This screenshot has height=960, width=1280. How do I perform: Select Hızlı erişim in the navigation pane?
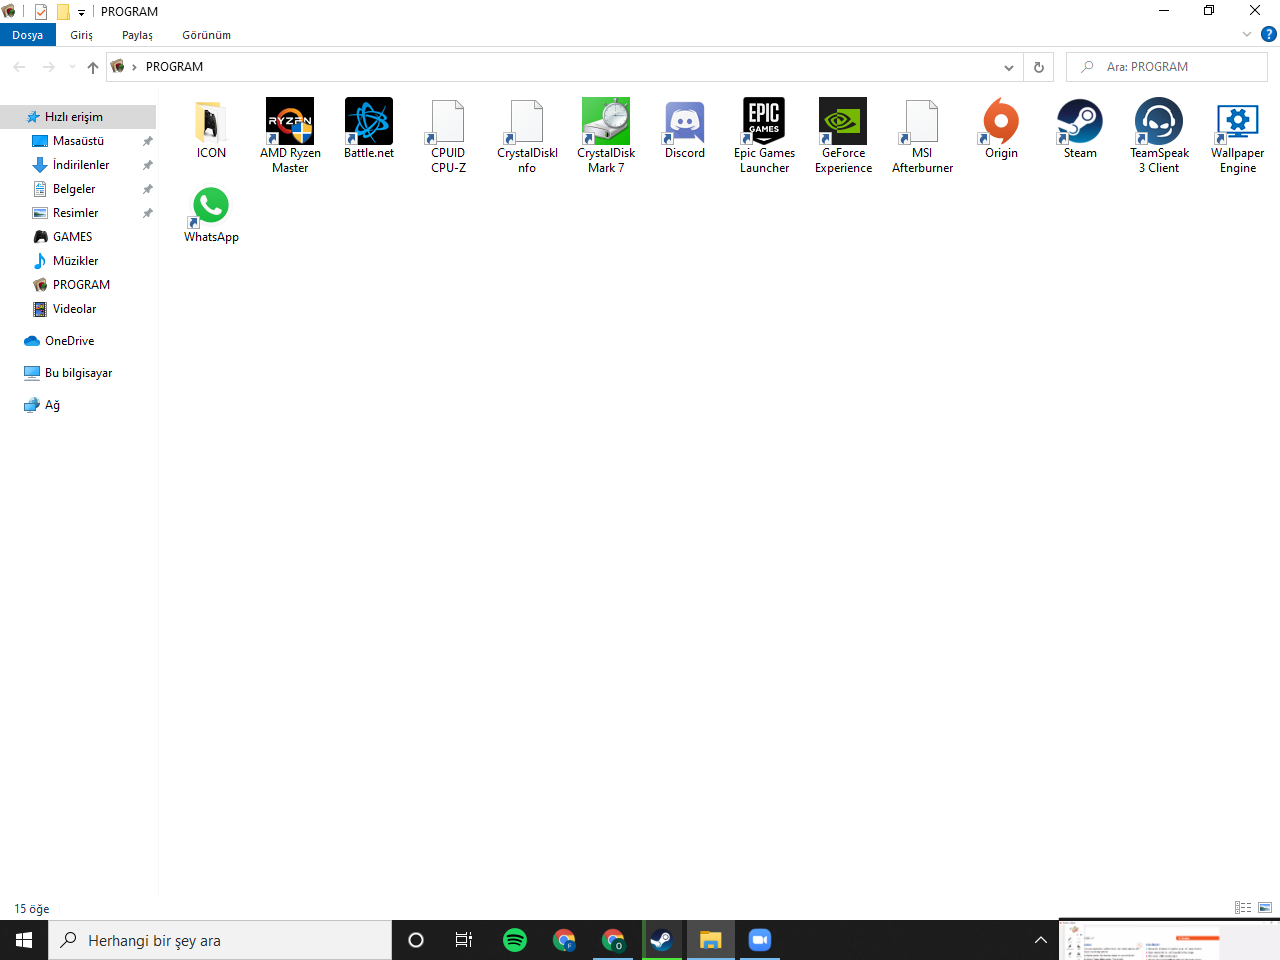coord(78,117)
